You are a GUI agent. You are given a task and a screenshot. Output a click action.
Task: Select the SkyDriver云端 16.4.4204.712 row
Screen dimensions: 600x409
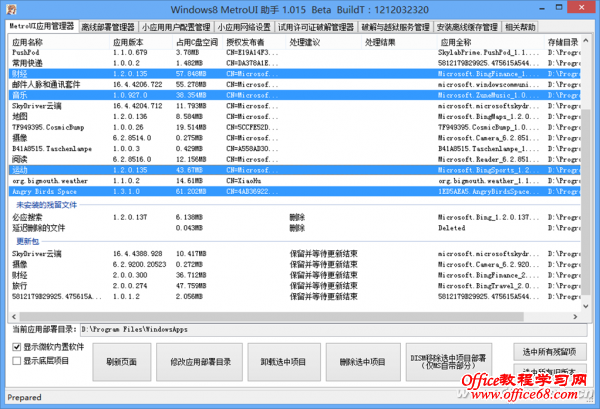295,106
